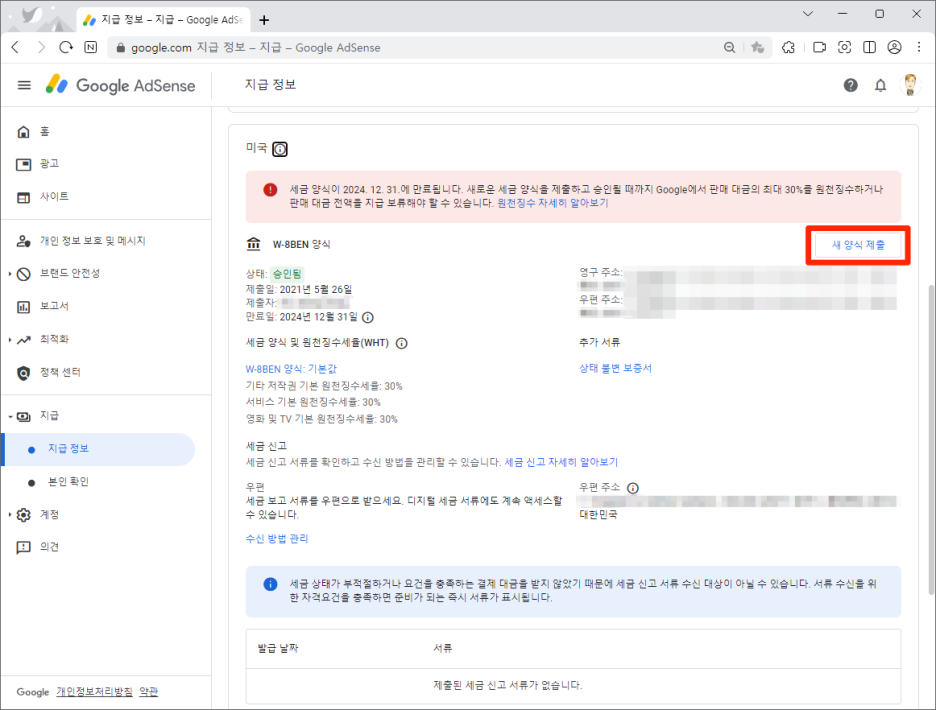
Task: Click the blue info banner icon
Action: 270,584
